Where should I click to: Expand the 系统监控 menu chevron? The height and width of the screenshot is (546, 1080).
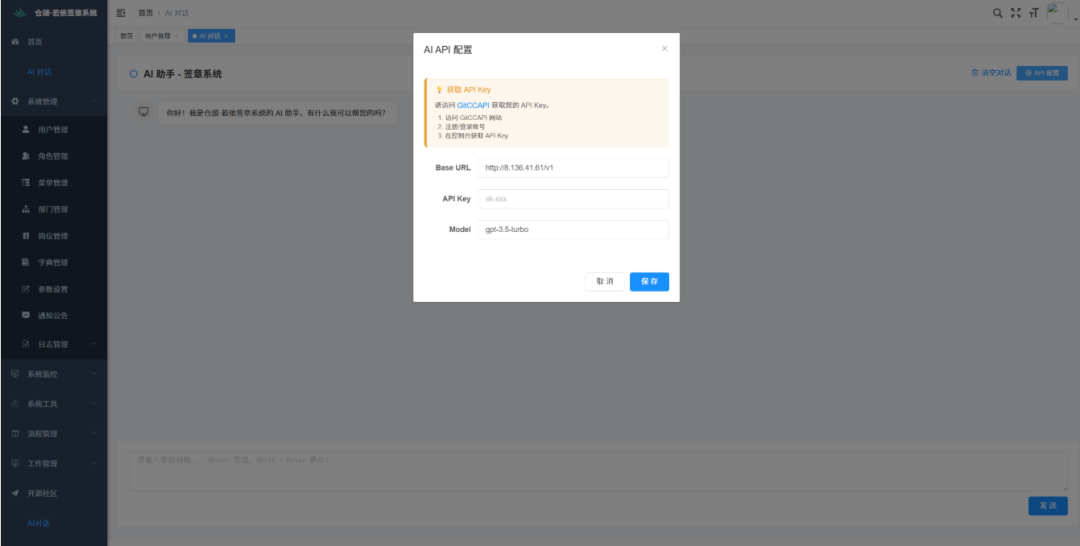tap(94, 374)
